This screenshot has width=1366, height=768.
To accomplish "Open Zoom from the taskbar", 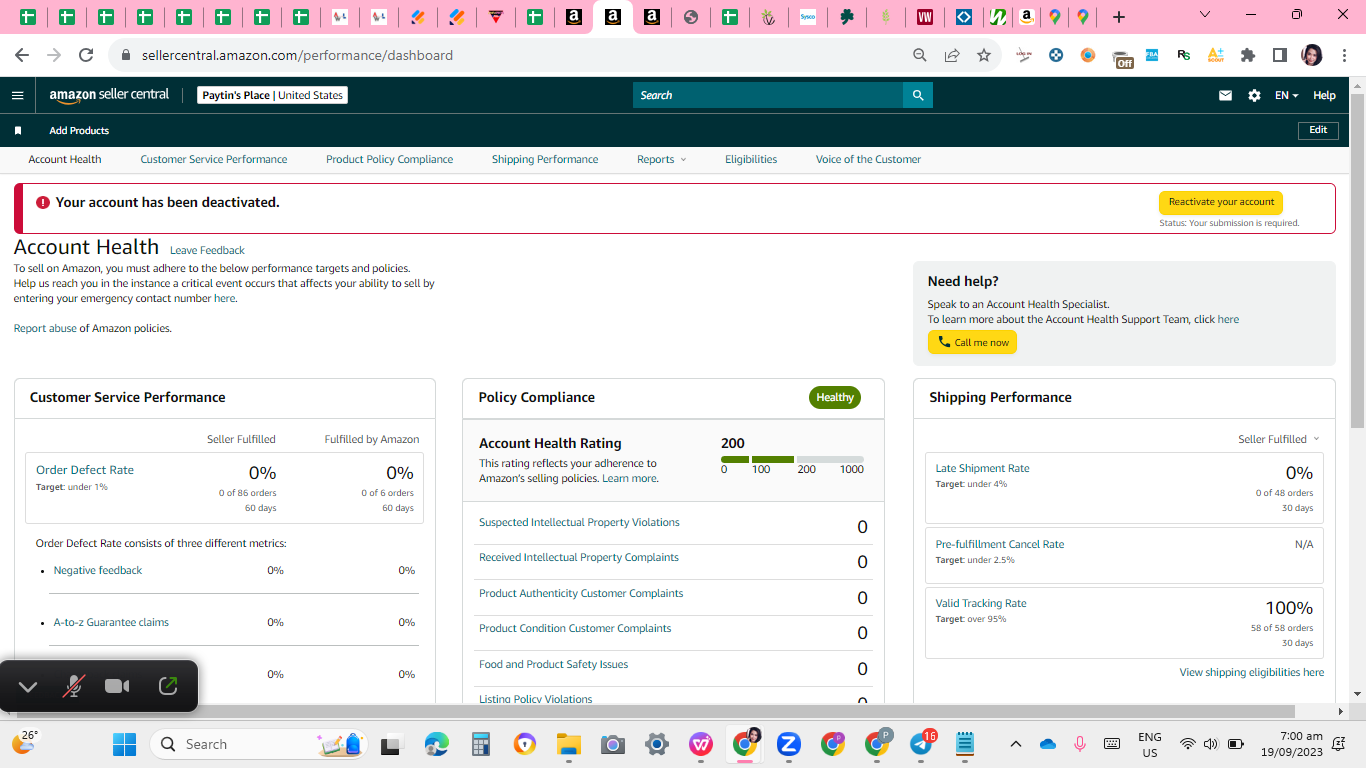I will 789,744.
